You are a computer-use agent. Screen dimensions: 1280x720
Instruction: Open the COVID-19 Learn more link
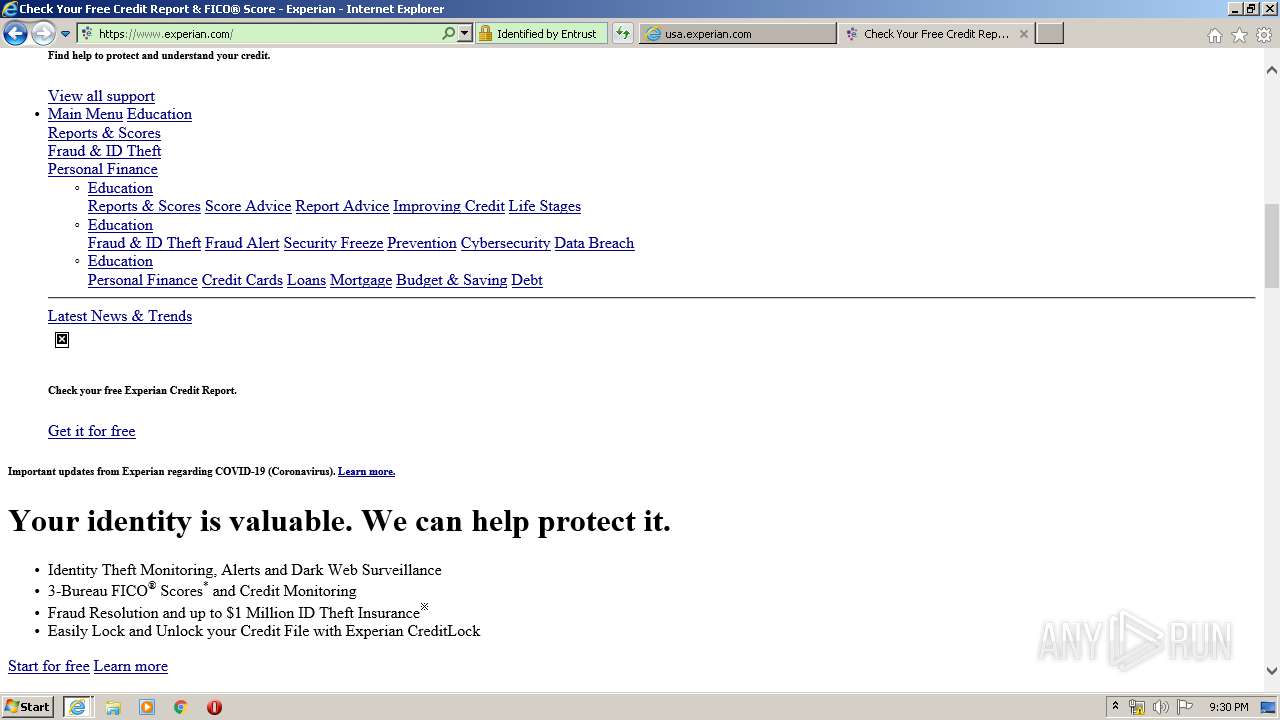click(x=366, y=471)
